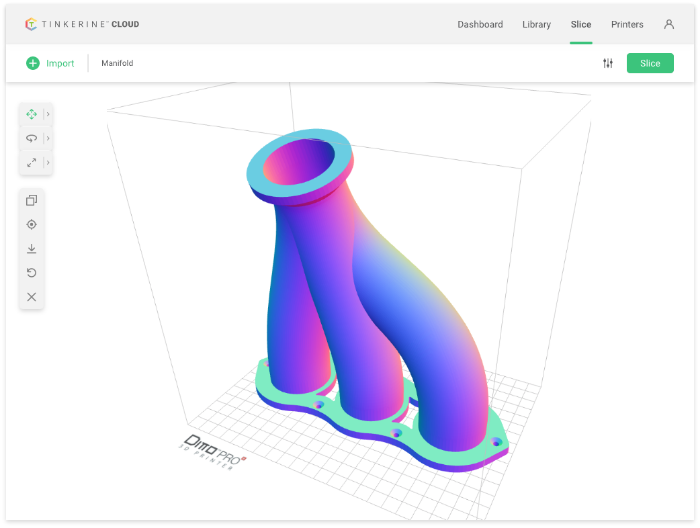Select the Rotate tool icon

(31, 138)
